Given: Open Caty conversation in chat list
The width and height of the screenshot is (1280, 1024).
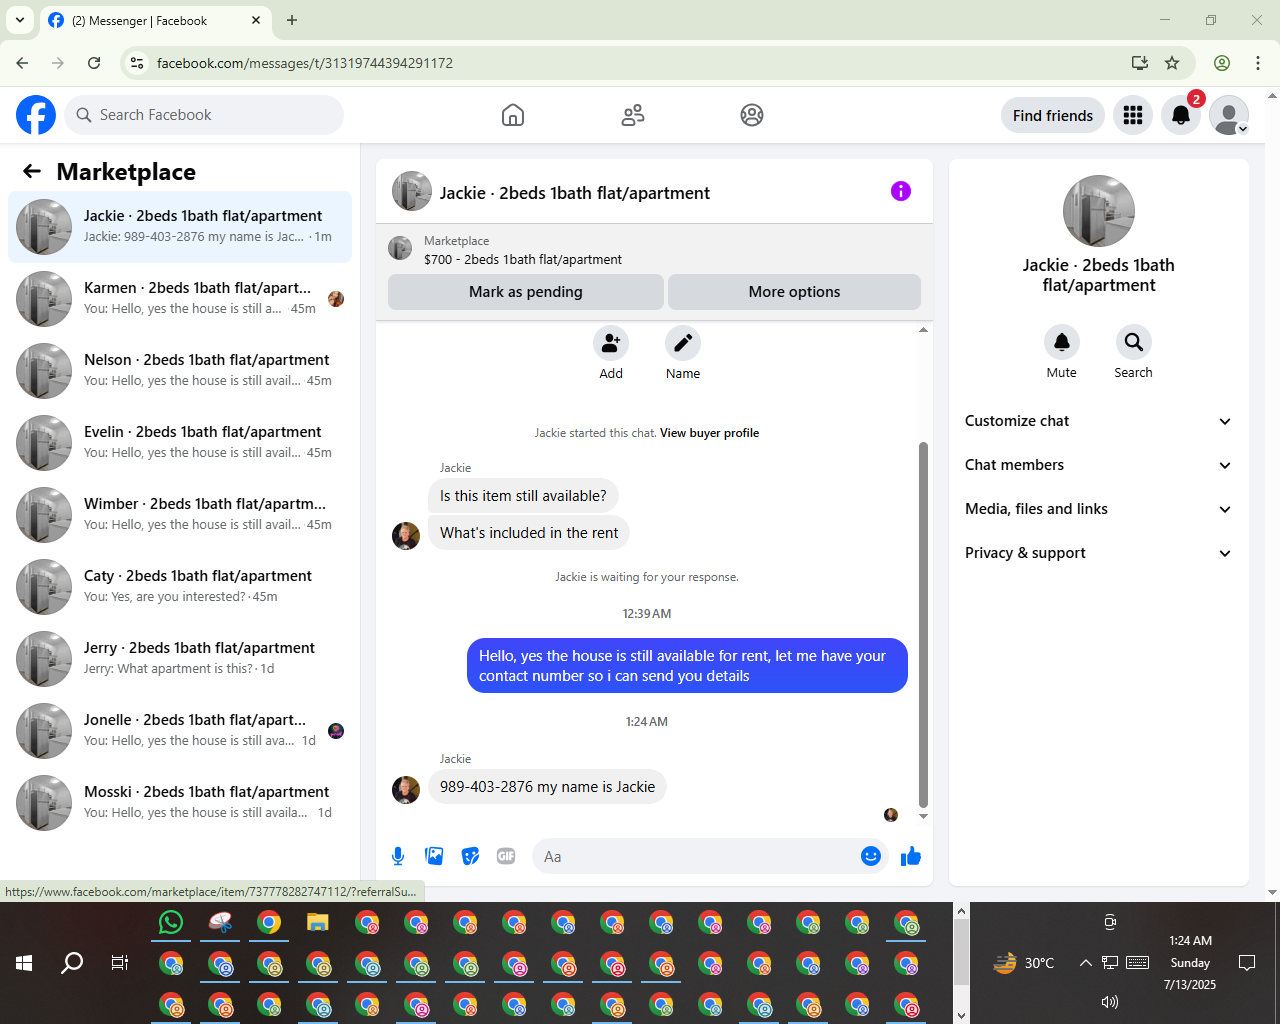Looking at the screenshot, I should point(180,587).
